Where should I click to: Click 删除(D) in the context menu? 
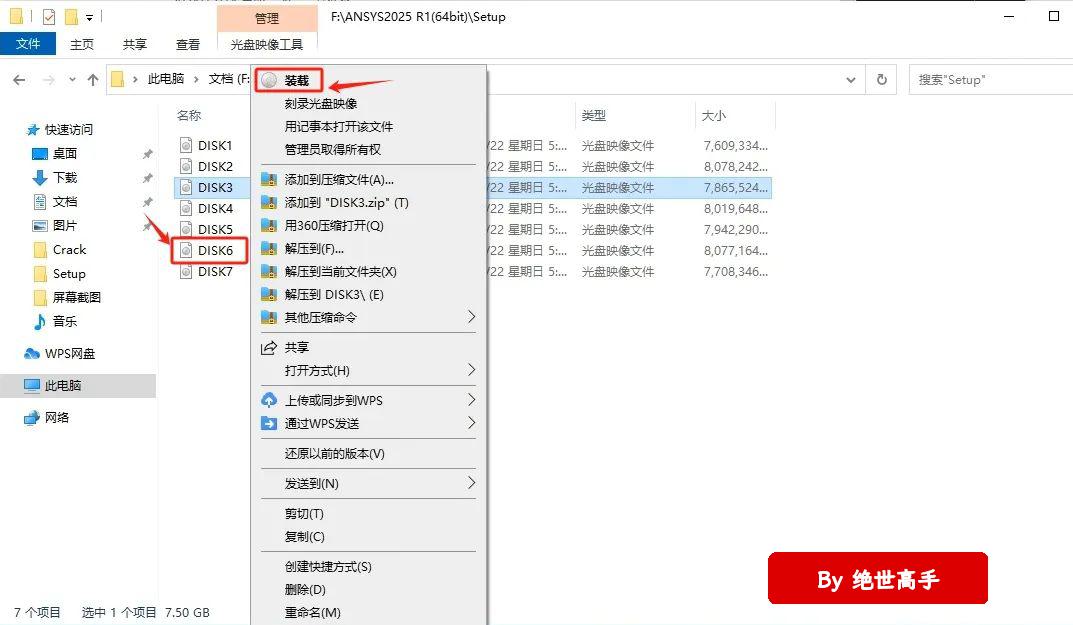pos(305,590)
